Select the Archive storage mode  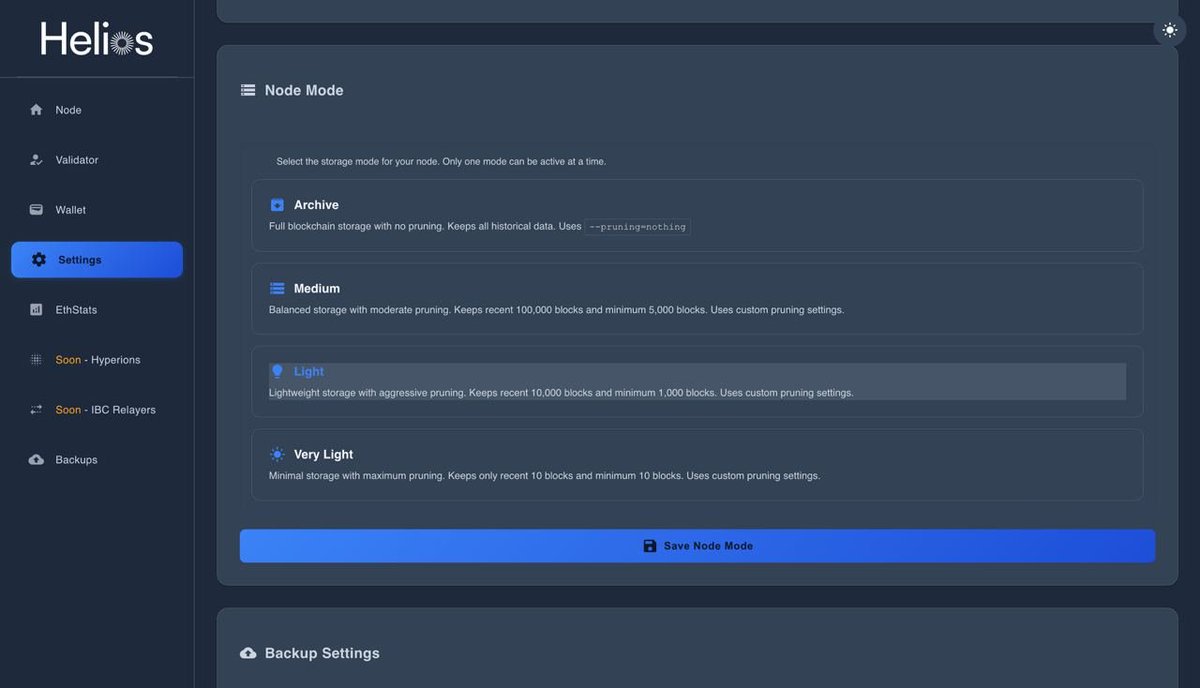pos(697,215)
